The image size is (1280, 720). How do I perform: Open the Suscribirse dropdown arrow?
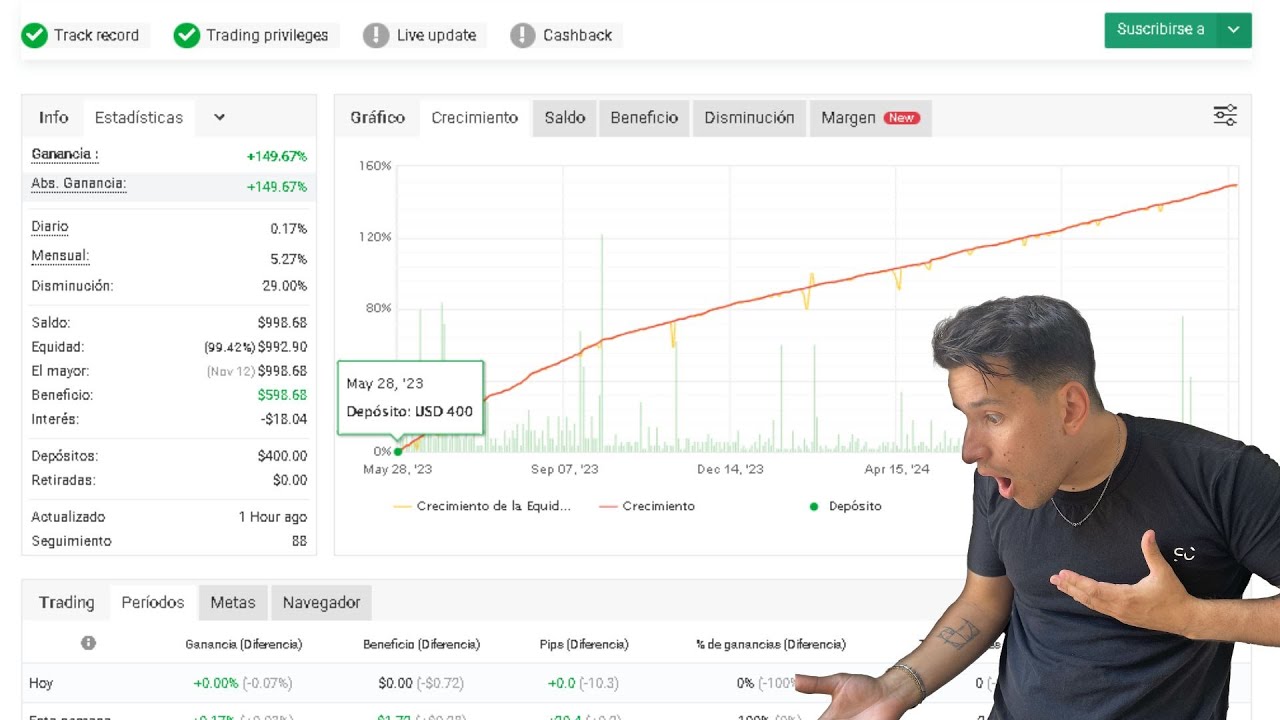tap(1234, 30)
